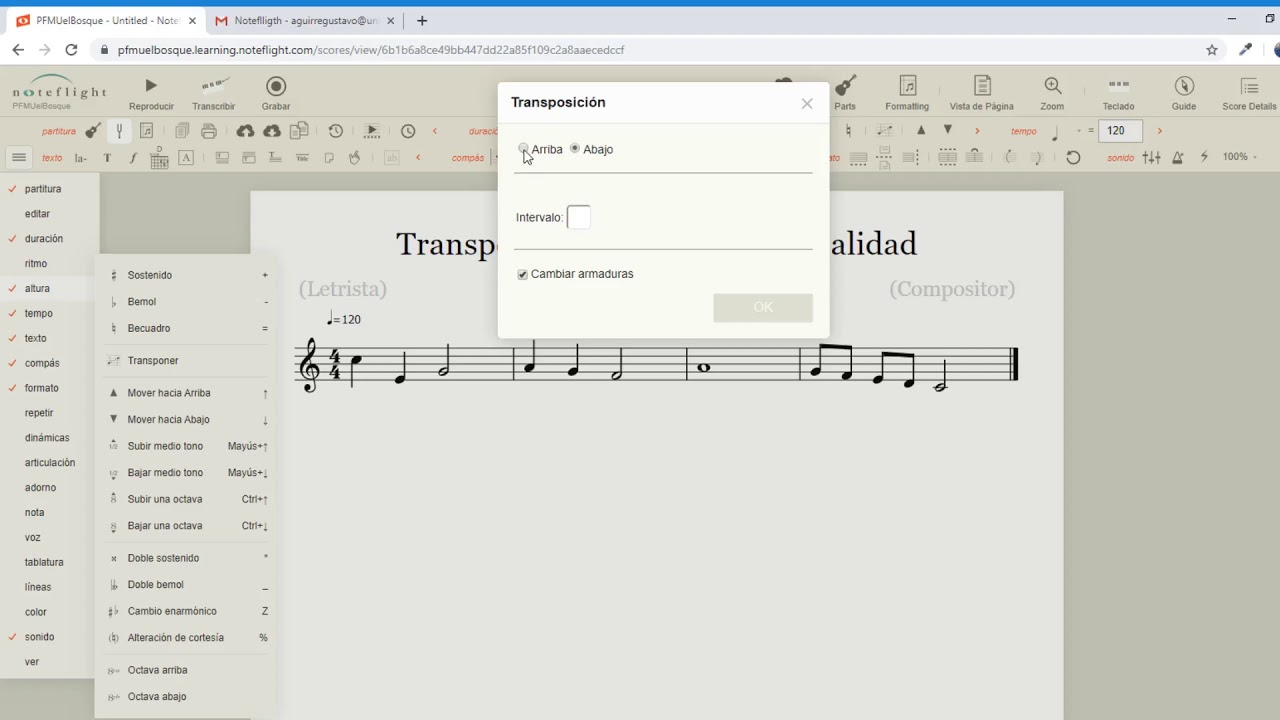
Task: Close the Transposición dialog
Action: [x=807, y=103]
